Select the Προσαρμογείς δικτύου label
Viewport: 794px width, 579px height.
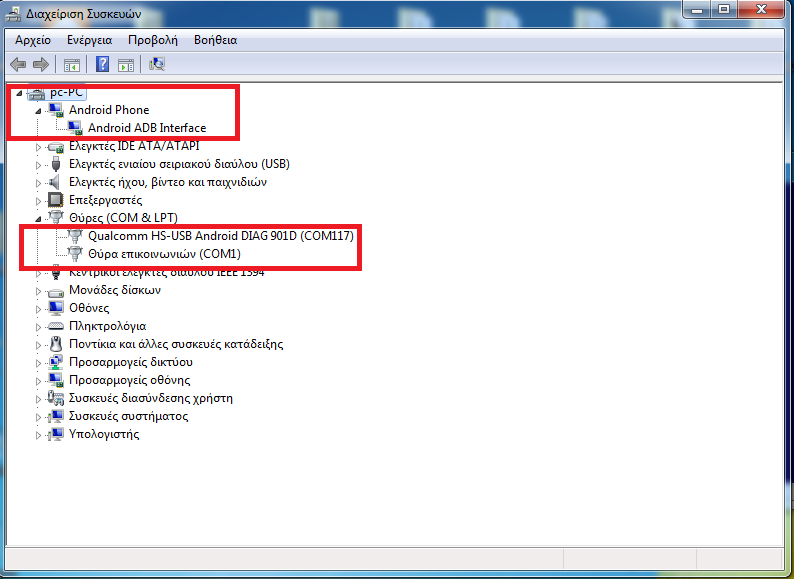coord(131,362)
